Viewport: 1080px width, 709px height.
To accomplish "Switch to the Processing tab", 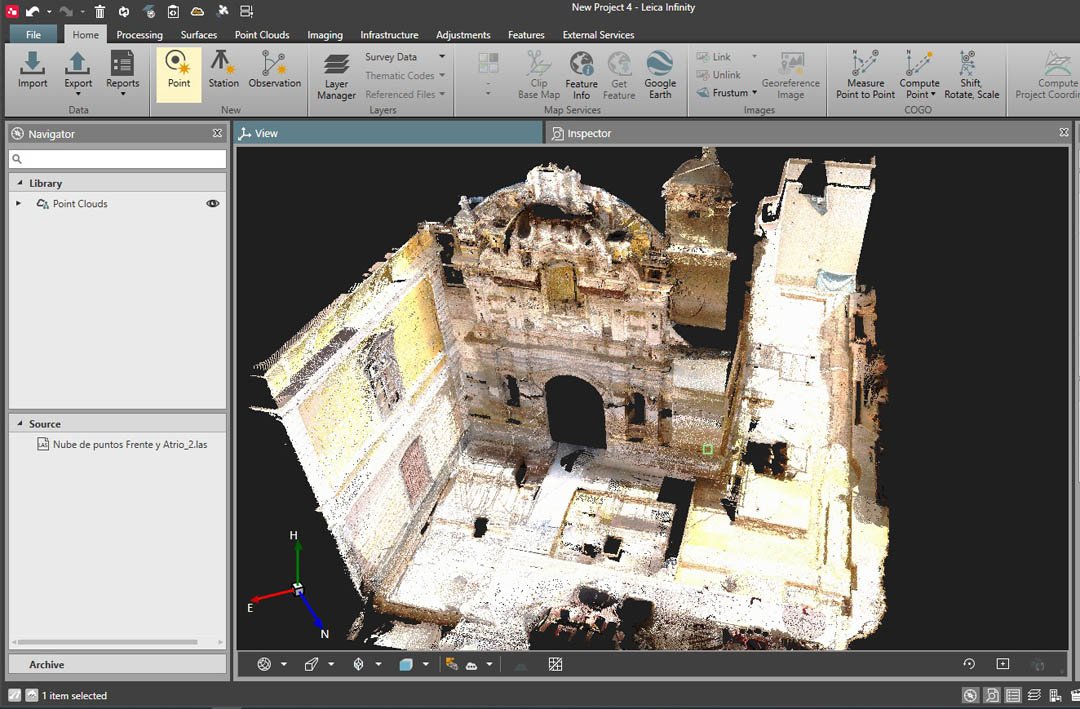I will [139, 34].
